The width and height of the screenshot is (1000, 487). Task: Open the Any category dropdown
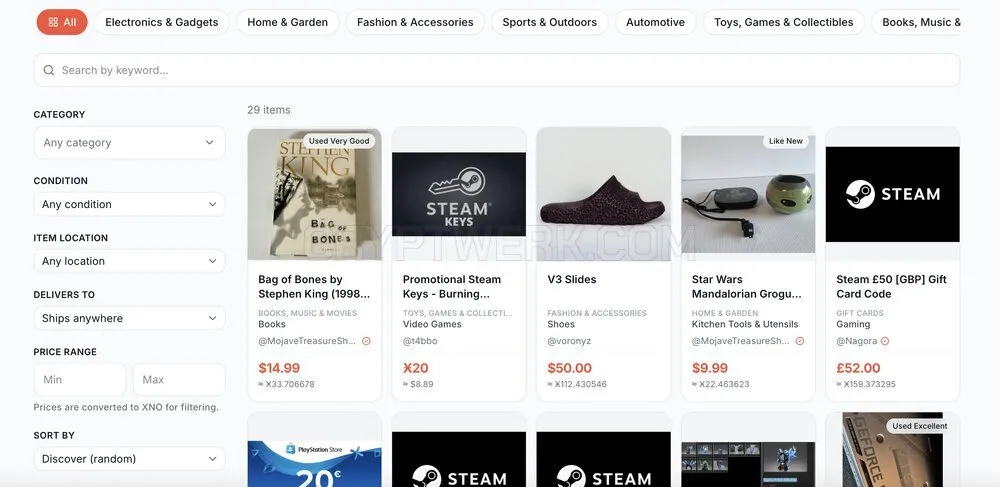[x=129, y=143]
